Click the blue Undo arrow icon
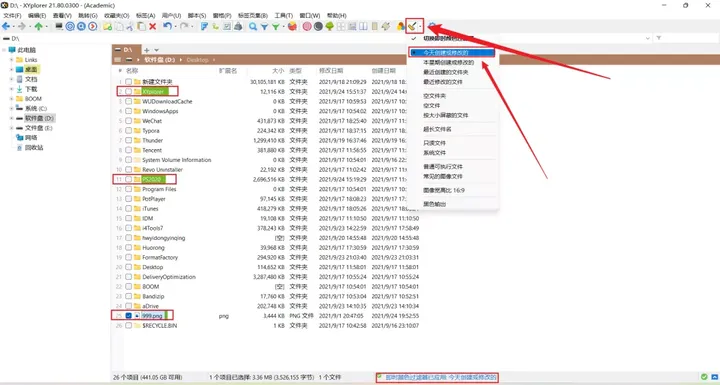Screen dimensions: 720x385 pos(167,27)
